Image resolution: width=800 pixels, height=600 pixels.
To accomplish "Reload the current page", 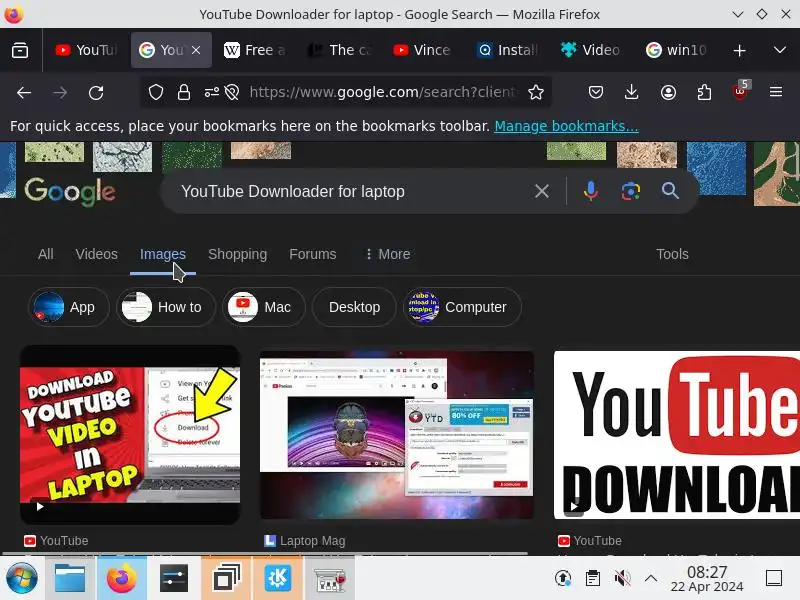I will click(x=96, y=92).
